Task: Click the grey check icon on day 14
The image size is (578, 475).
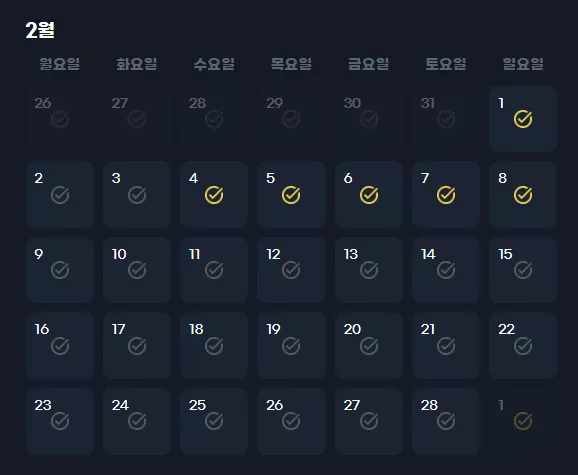Action: pyautogui.click(x=446, y=270)
